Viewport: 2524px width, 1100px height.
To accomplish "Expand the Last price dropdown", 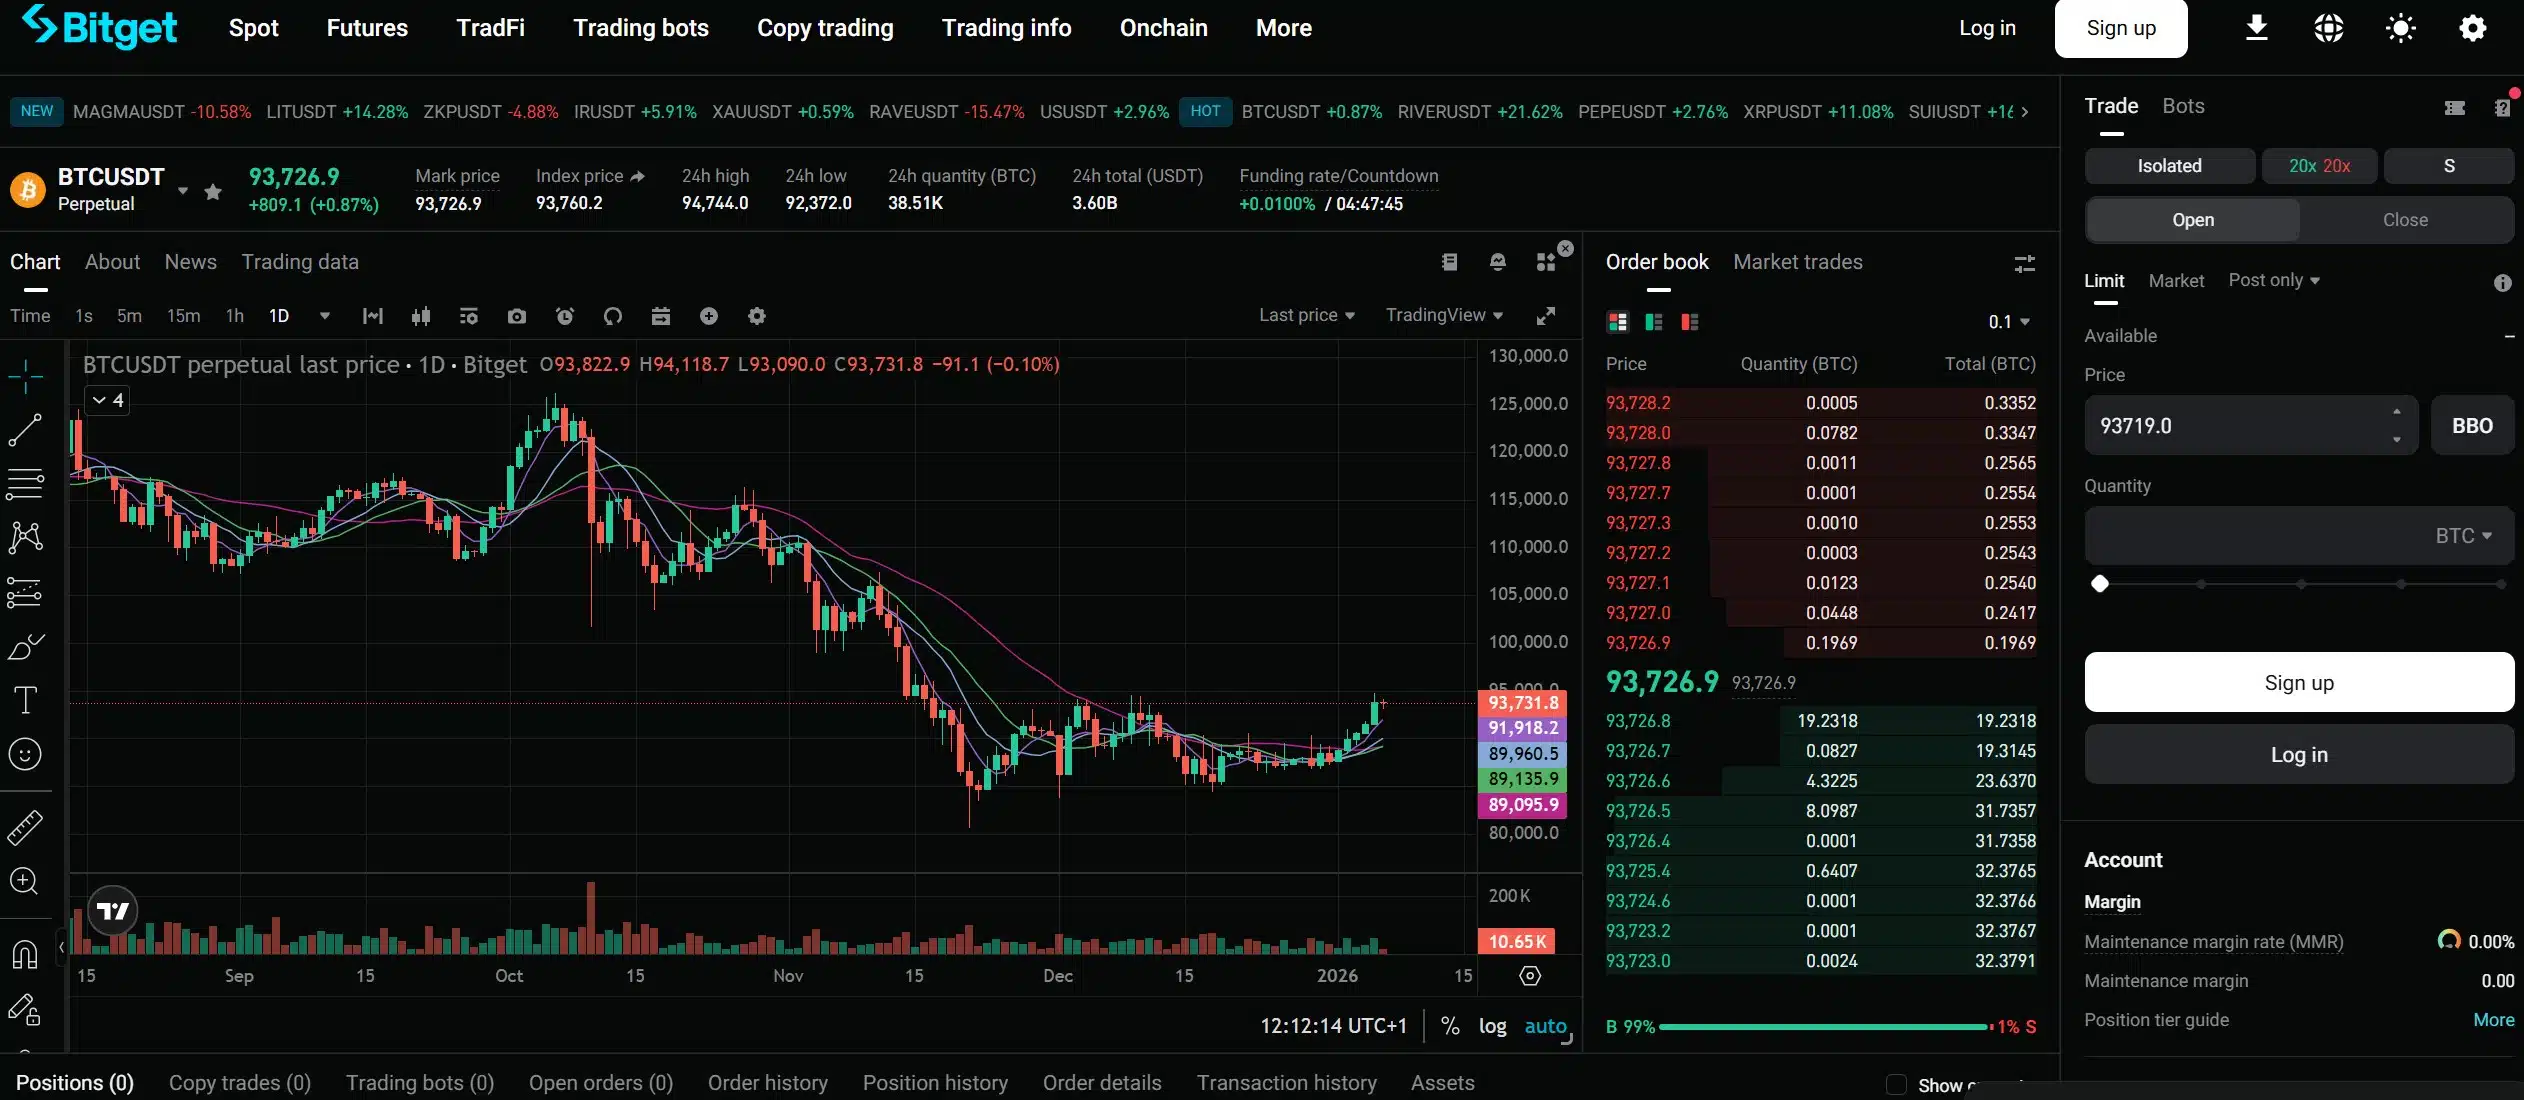I will pyautogui.click(x=1306, y=315).
